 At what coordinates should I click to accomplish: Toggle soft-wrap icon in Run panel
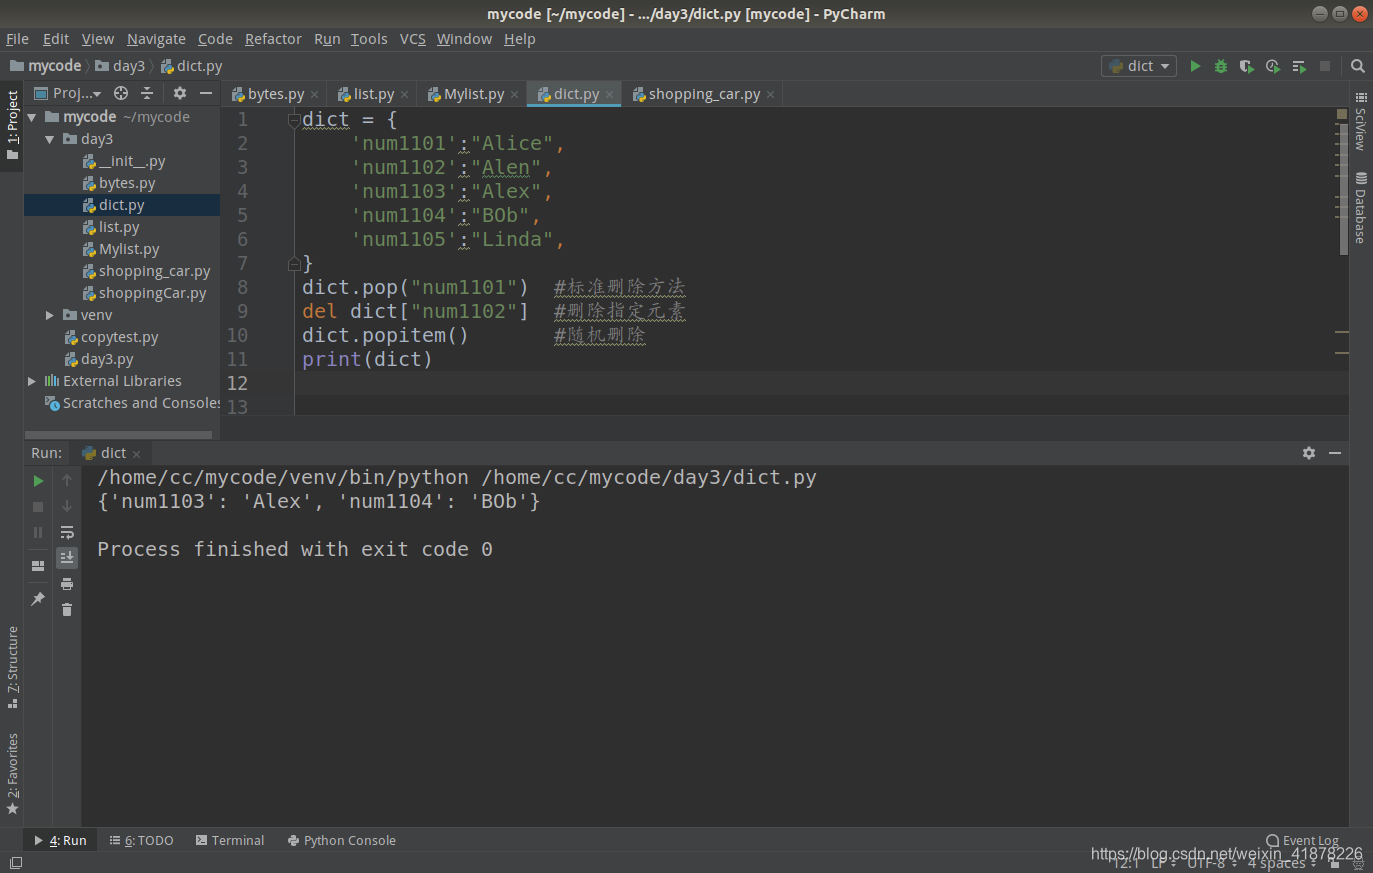[67, 533]
